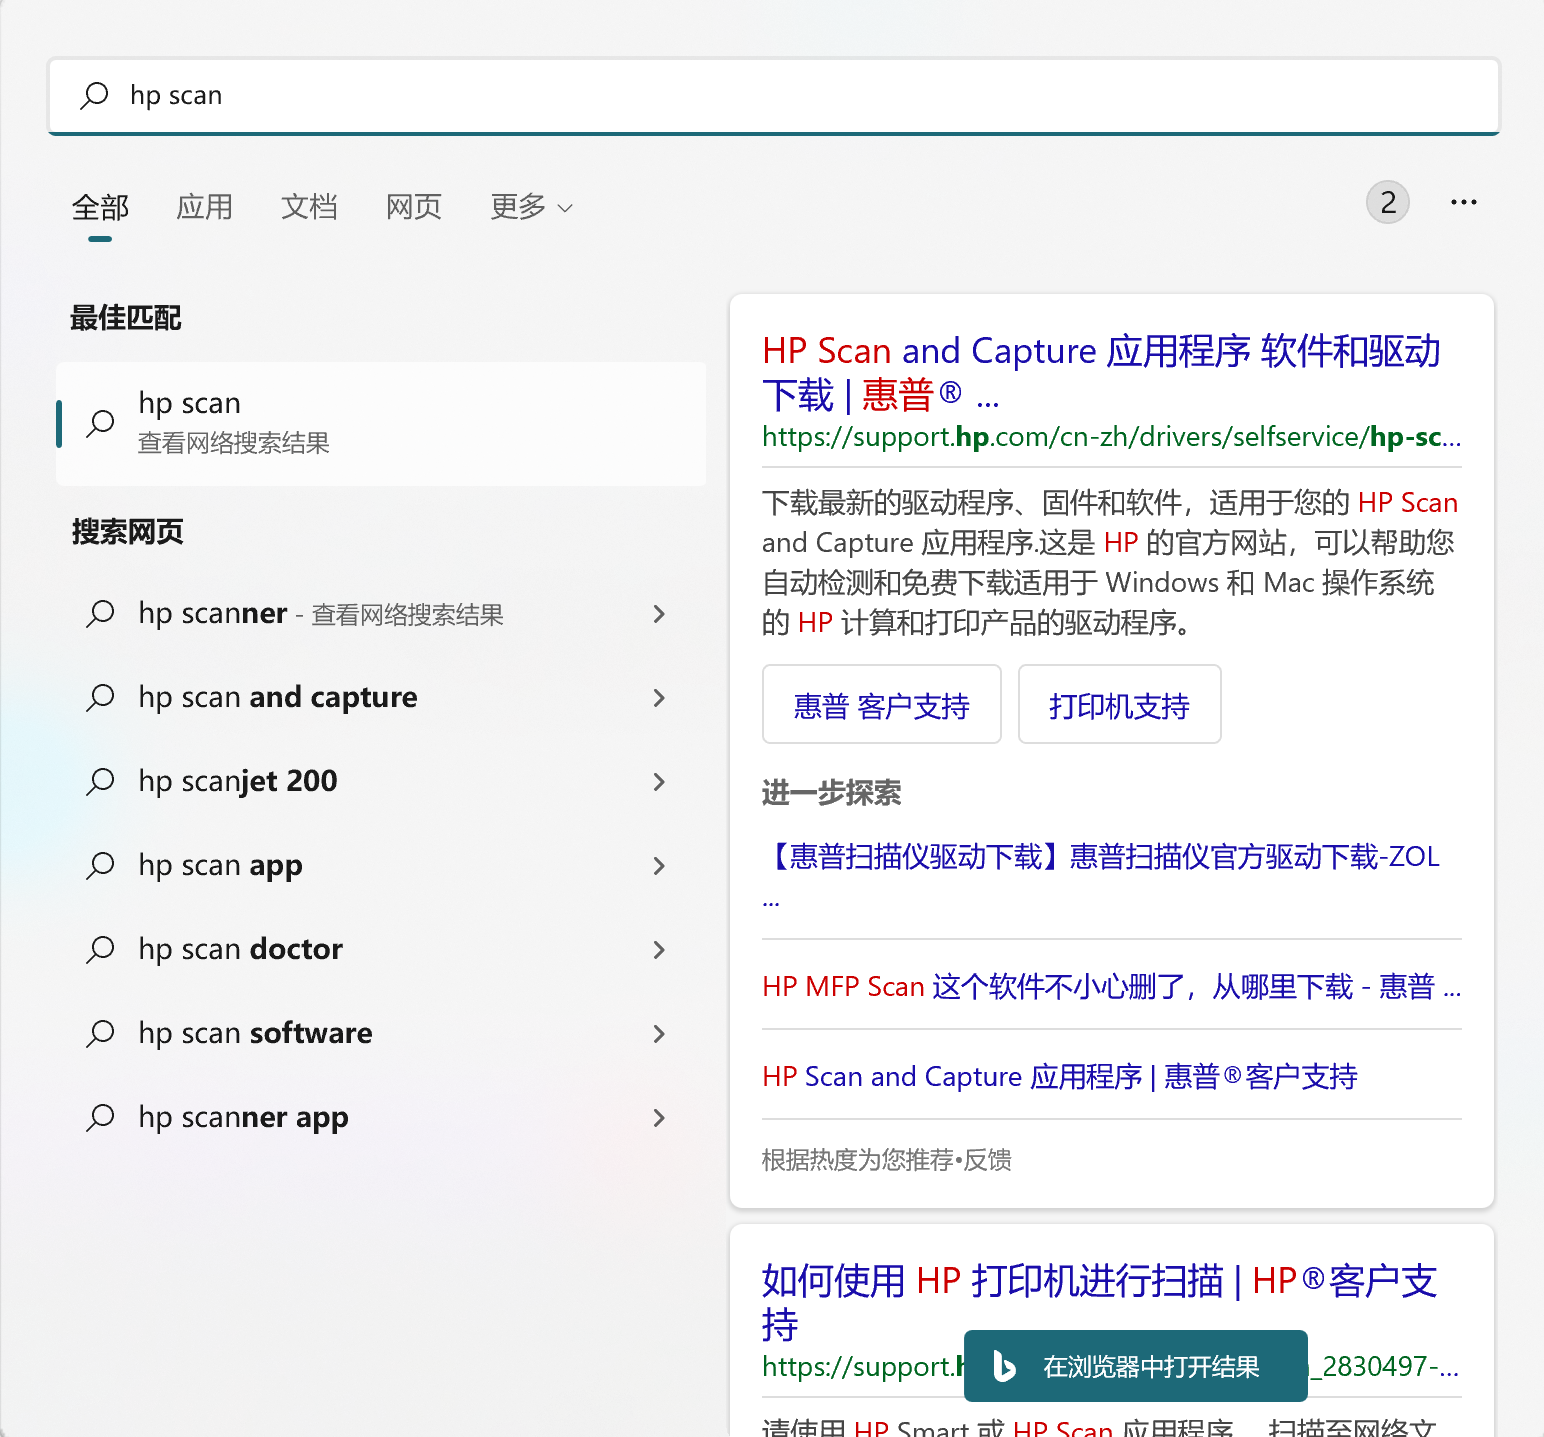Click the search icon next to hp scanner suggestion

tap(100, 614)
